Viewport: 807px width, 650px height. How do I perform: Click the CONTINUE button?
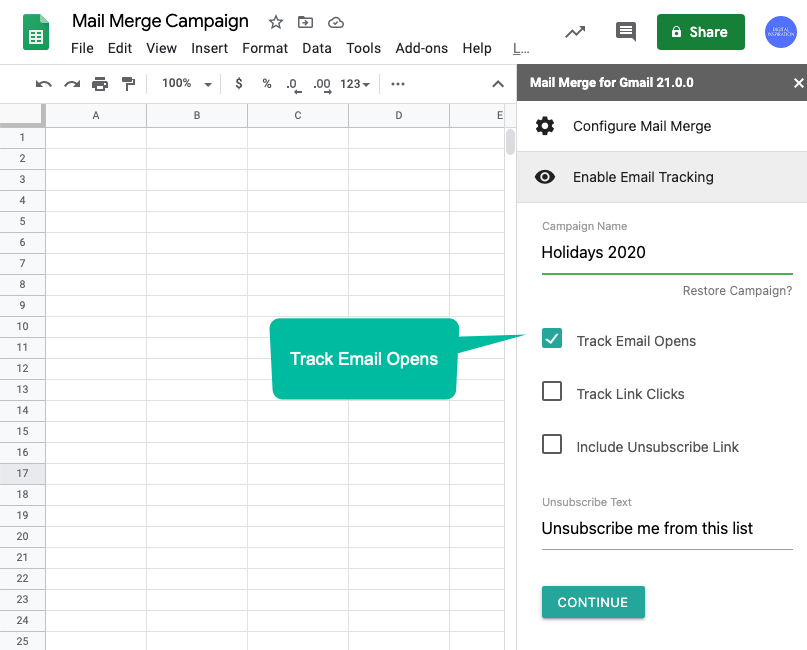pyautogui.click(x=593, y=602)
